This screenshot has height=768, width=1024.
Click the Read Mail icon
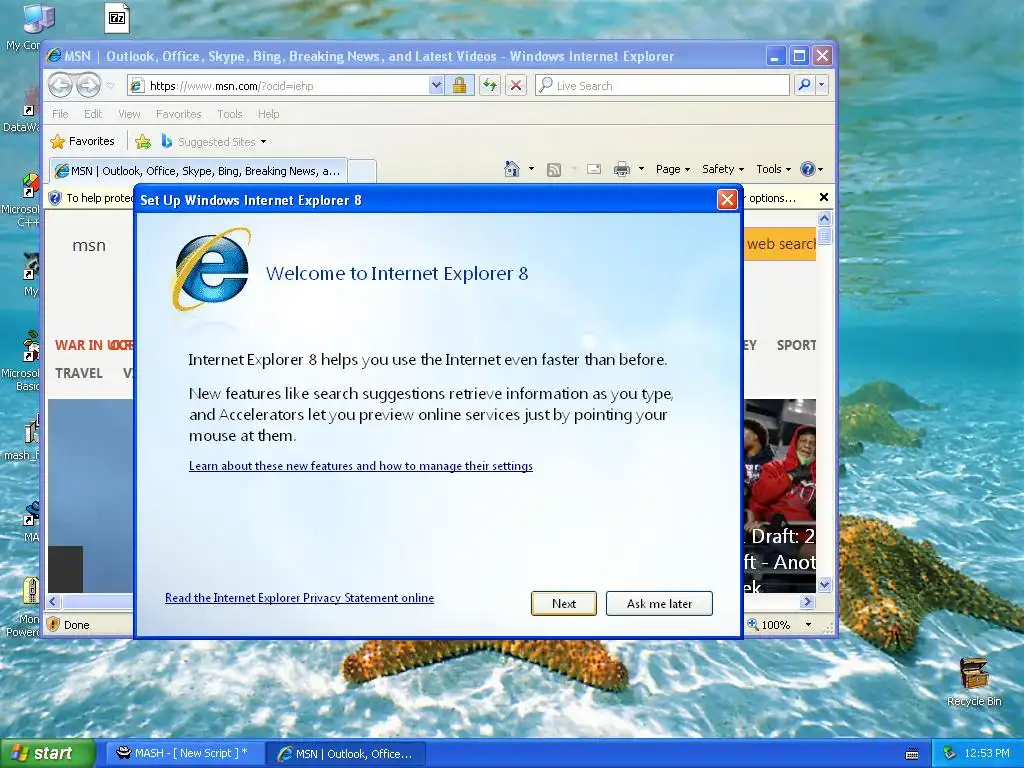coord(594,169)
